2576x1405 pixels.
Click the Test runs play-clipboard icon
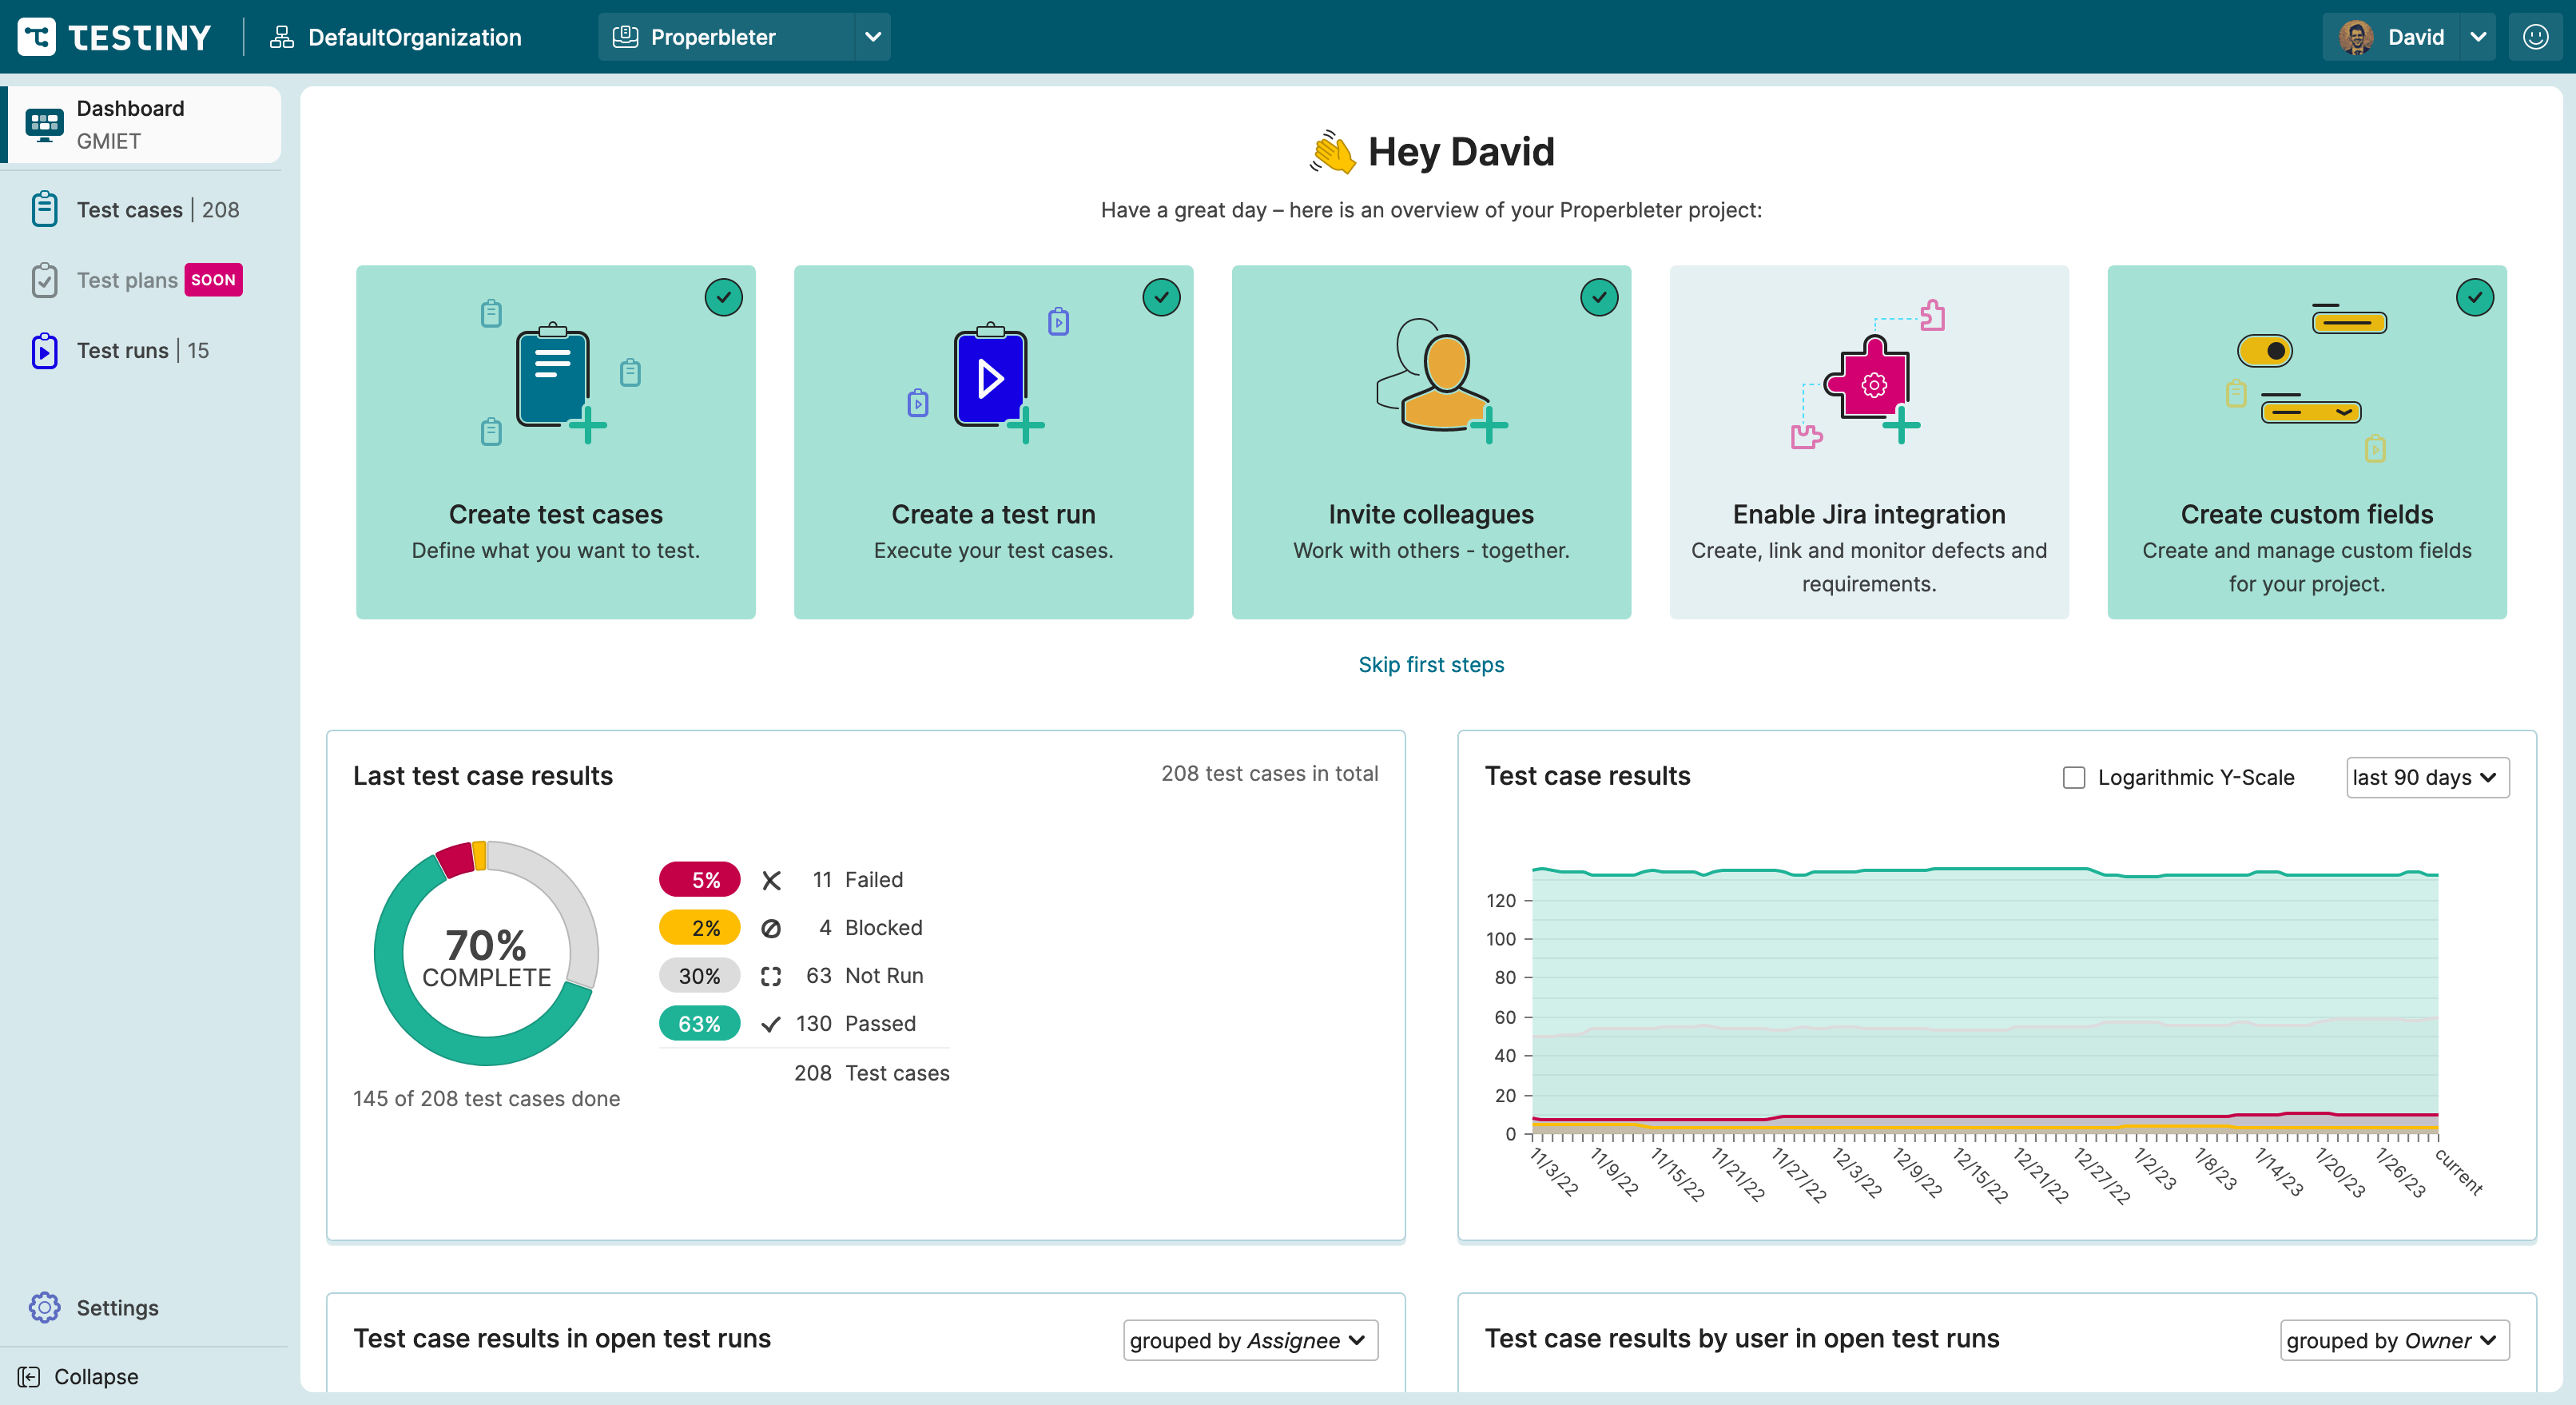pyautogui.click(x=44, y=351)
